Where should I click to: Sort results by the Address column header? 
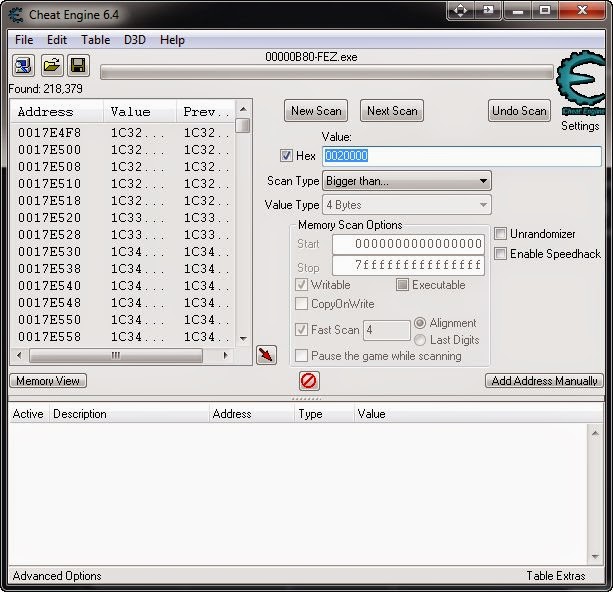(x=57, y=112)
